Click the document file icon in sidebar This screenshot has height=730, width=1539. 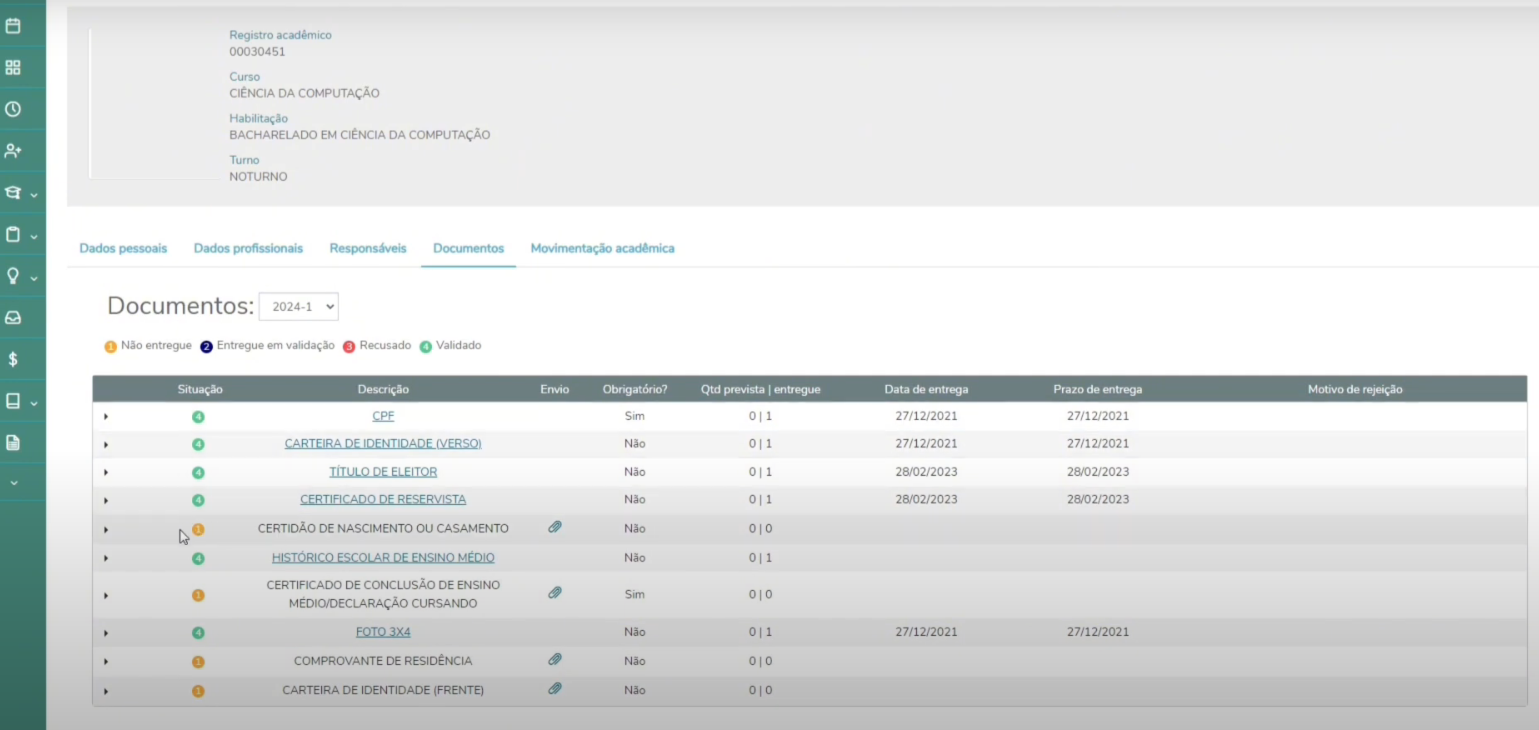coord(13,442)
